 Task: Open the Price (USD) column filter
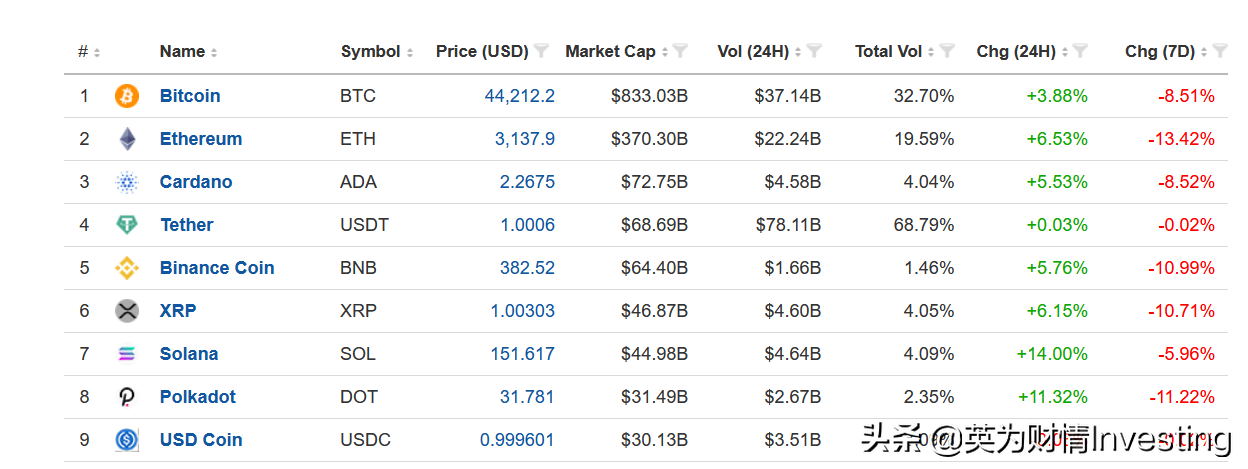541,51
